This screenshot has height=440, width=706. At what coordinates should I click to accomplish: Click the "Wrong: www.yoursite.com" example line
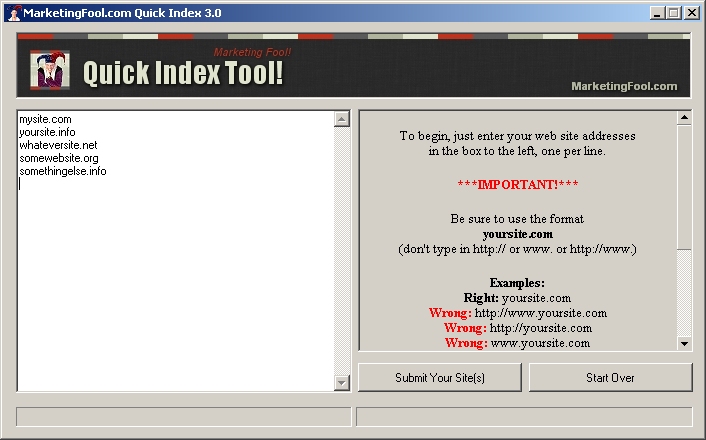click(x=518, y=343)
